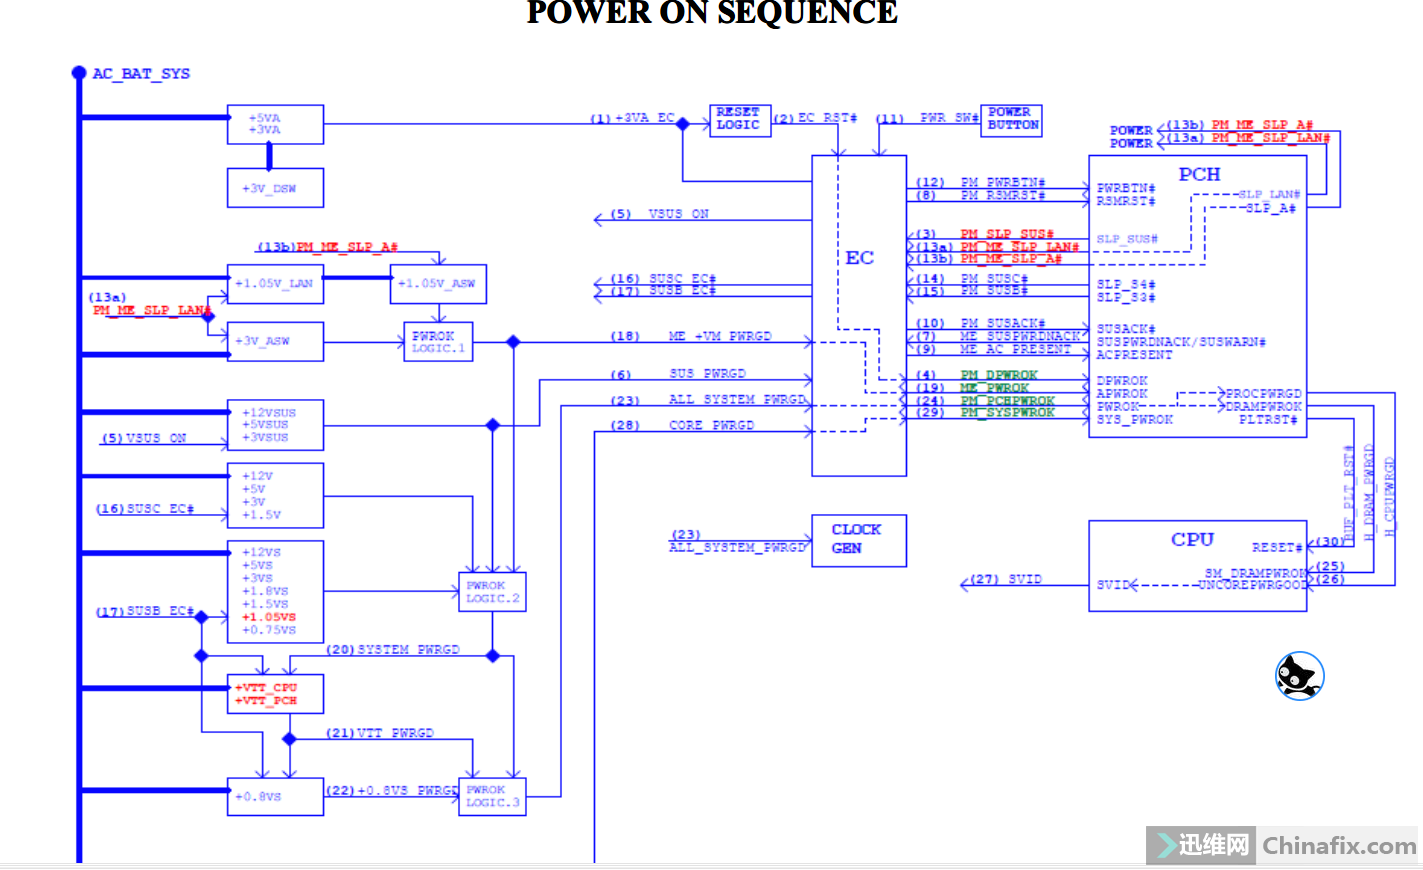Select the (11) PWR_SW# signal label
This screenshot has width=1423, height=870.
(x=927, y=118)
